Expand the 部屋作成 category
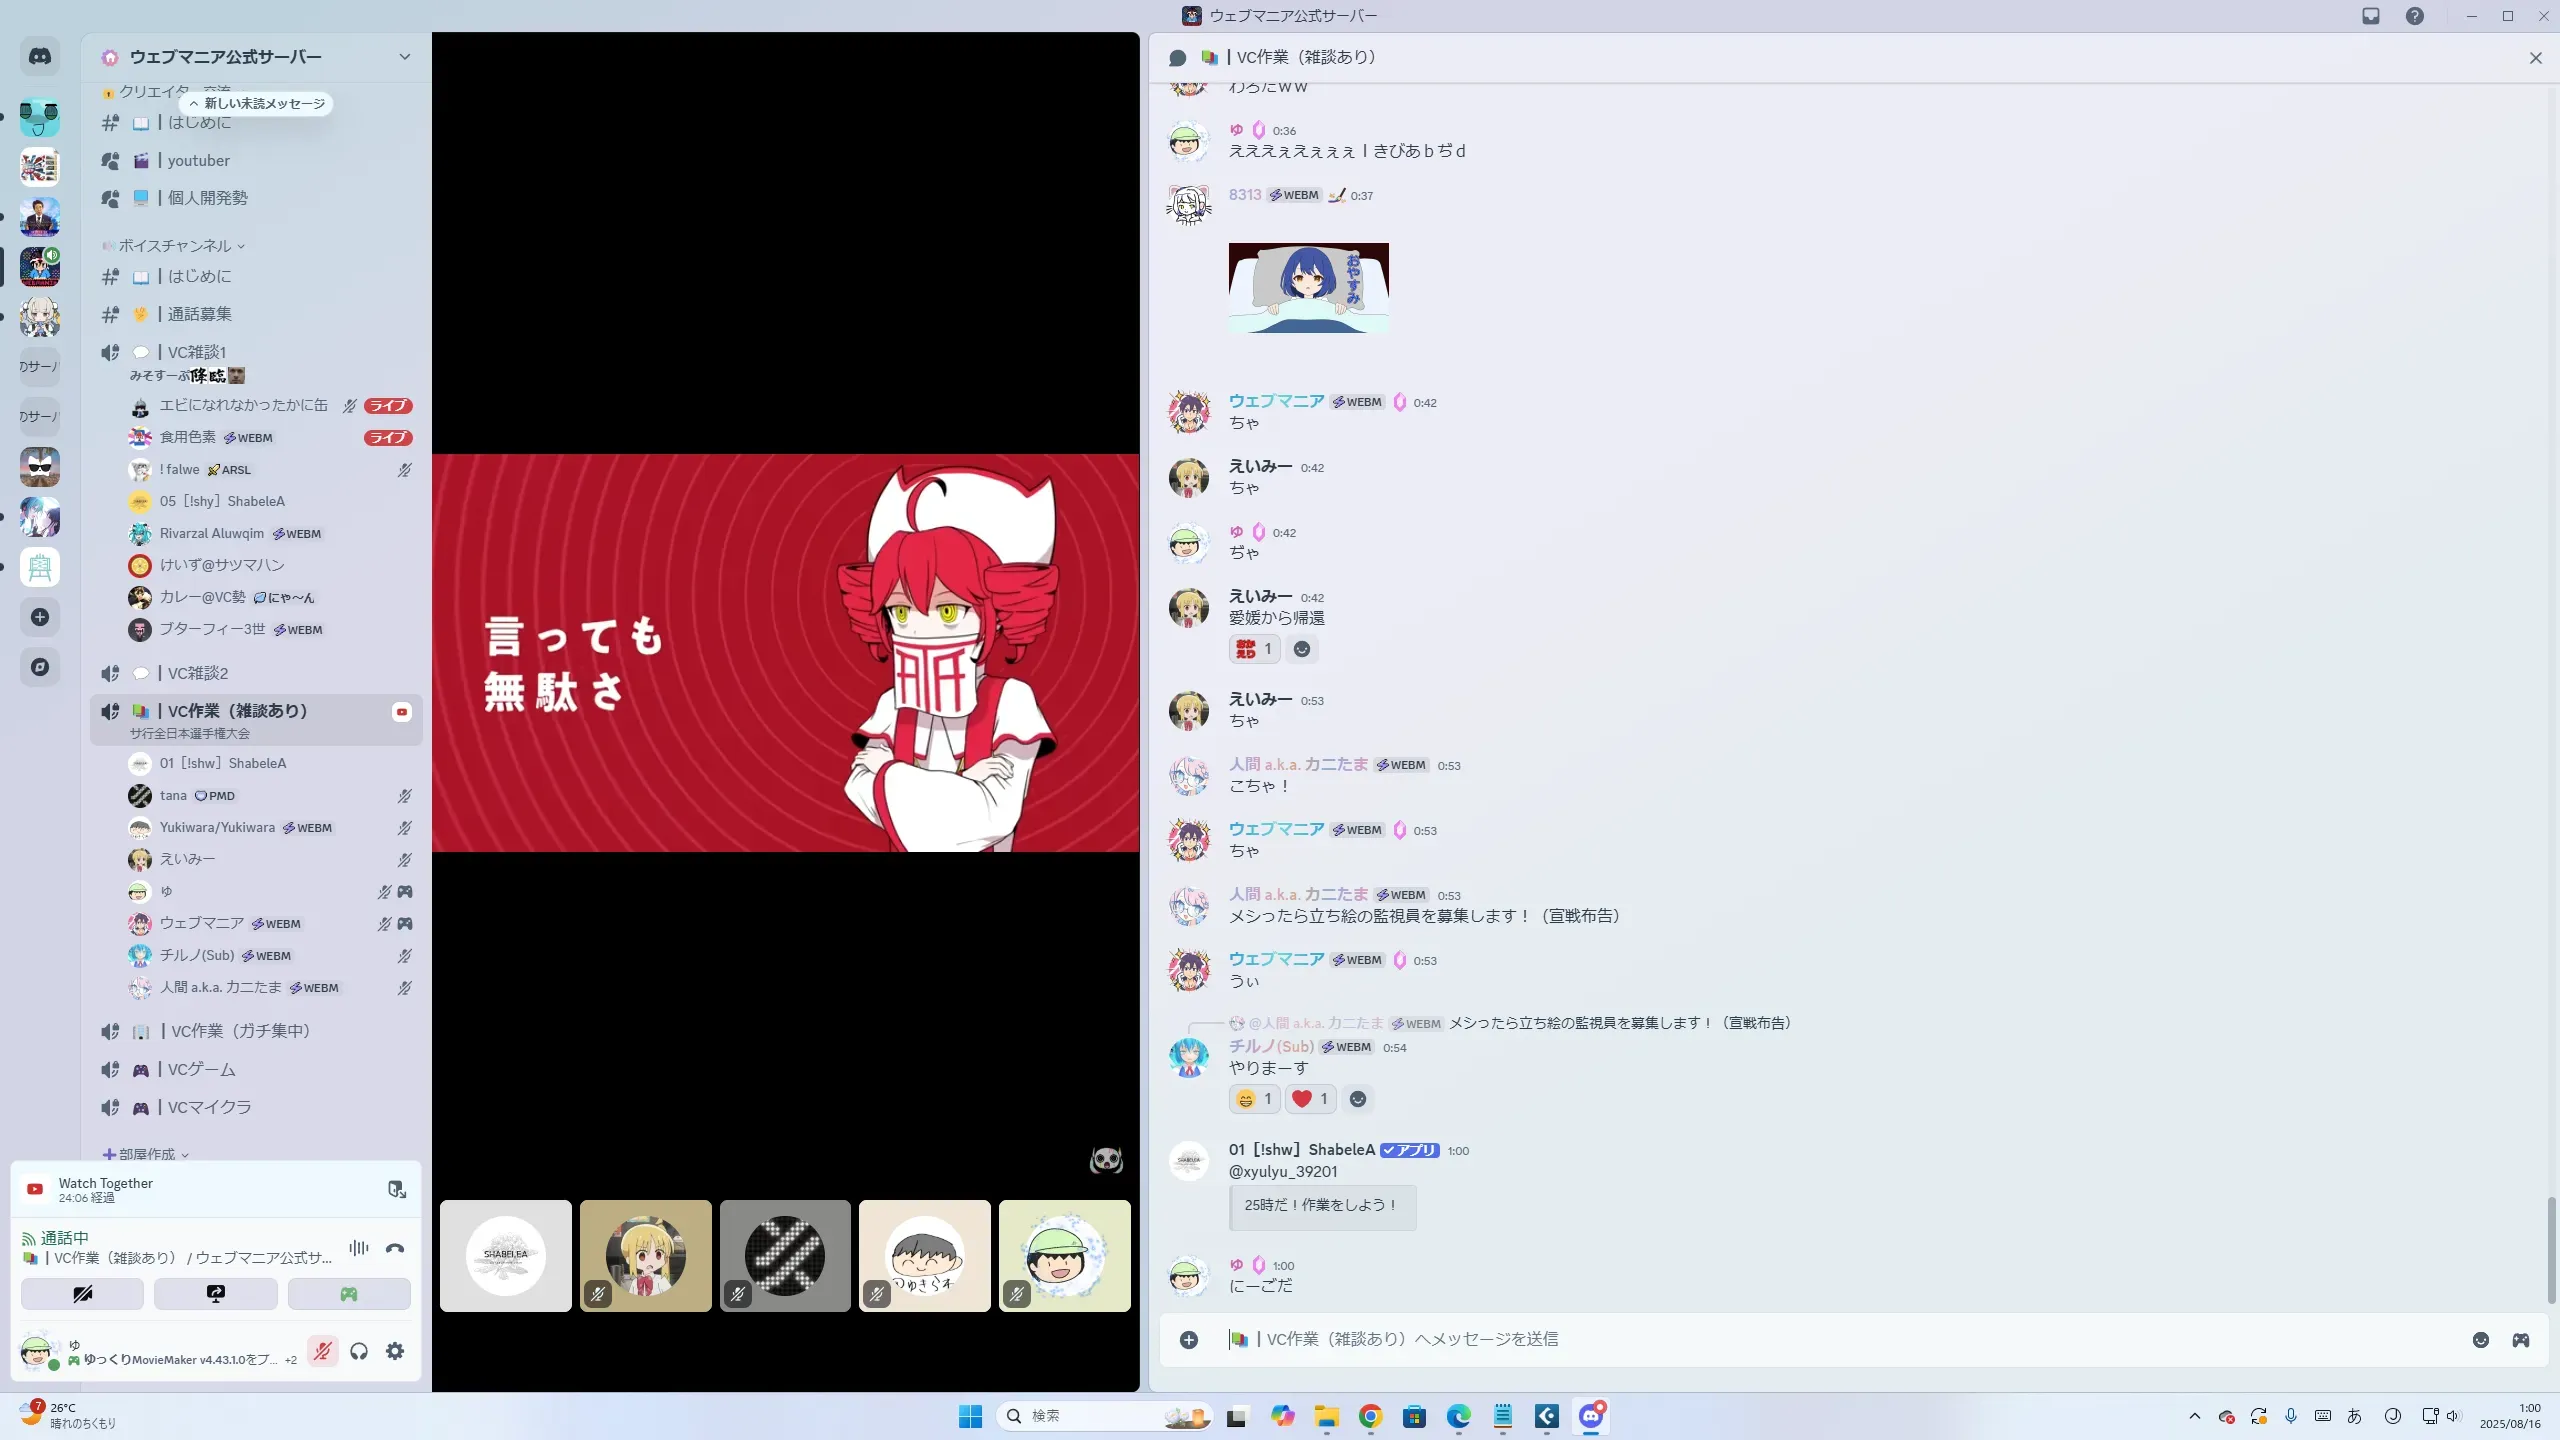 point(147,1154)
